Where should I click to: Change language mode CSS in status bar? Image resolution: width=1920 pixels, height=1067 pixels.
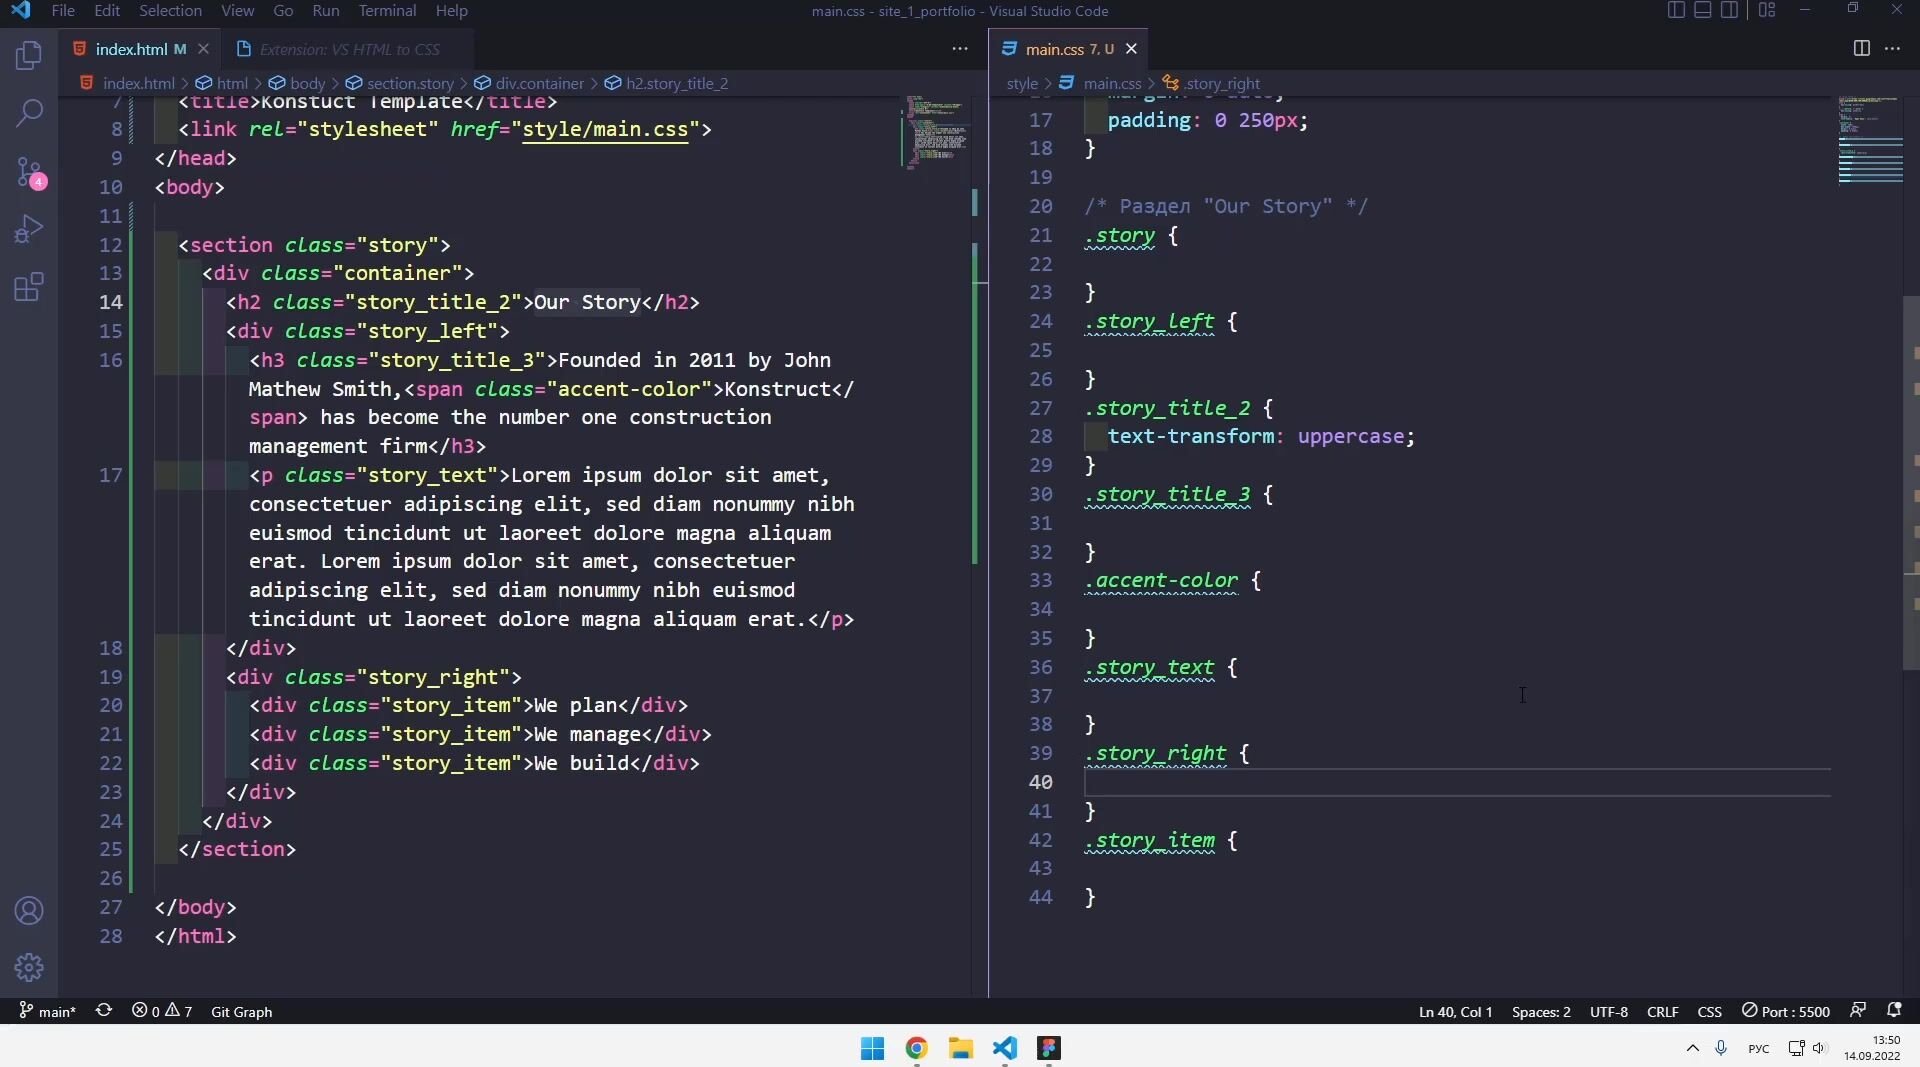point(1710,1011)
